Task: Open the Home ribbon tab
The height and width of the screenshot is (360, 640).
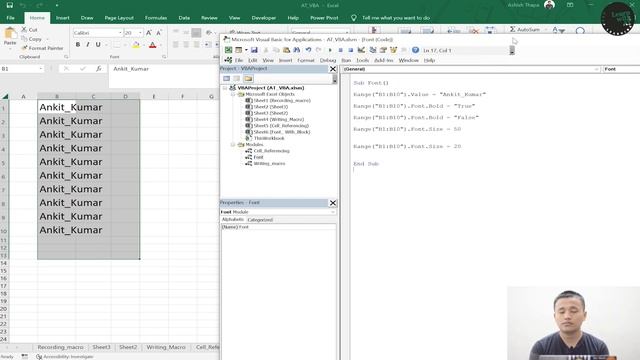Action: pos(37,18)
